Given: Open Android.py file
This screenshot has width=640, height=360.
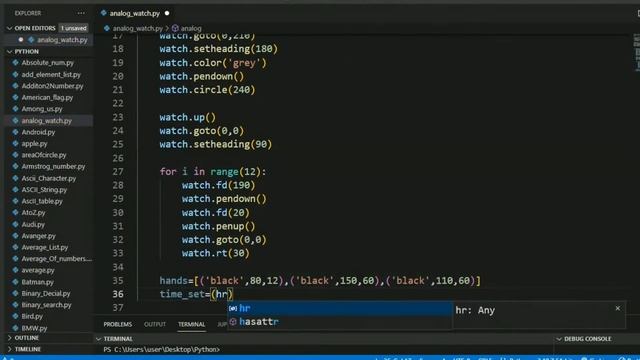Looking at the screenshot, I should pos(38,132).
